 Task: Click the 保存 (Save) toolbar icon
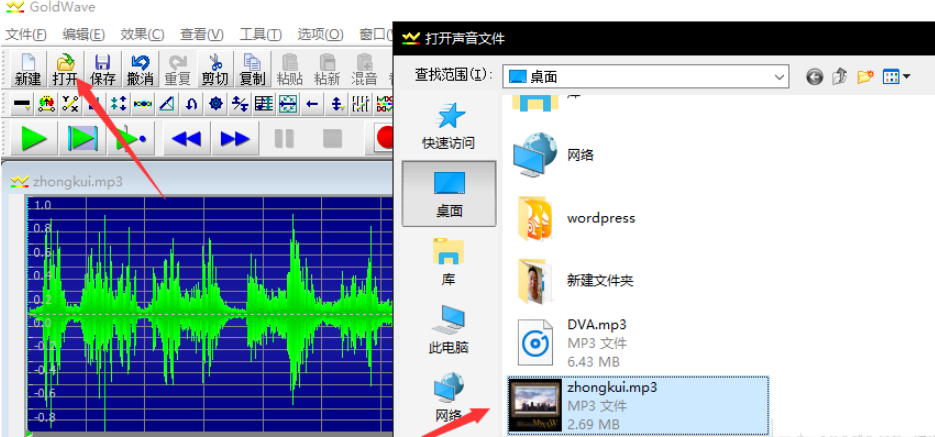pyautogui.click(x=102, y=69)
